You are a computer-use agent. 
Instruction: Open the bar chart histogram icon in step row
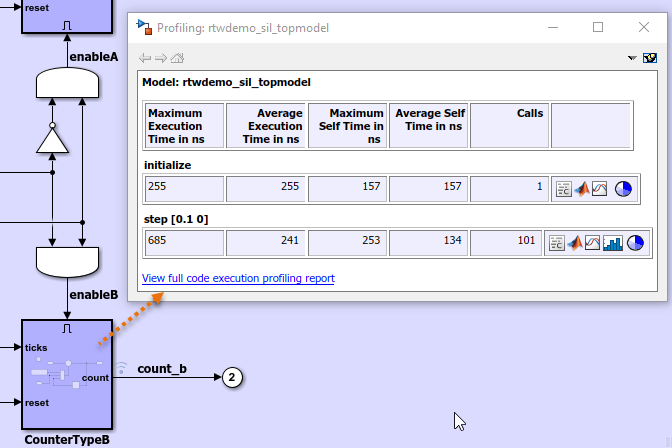pyautogui.click(x=613, y=243)
